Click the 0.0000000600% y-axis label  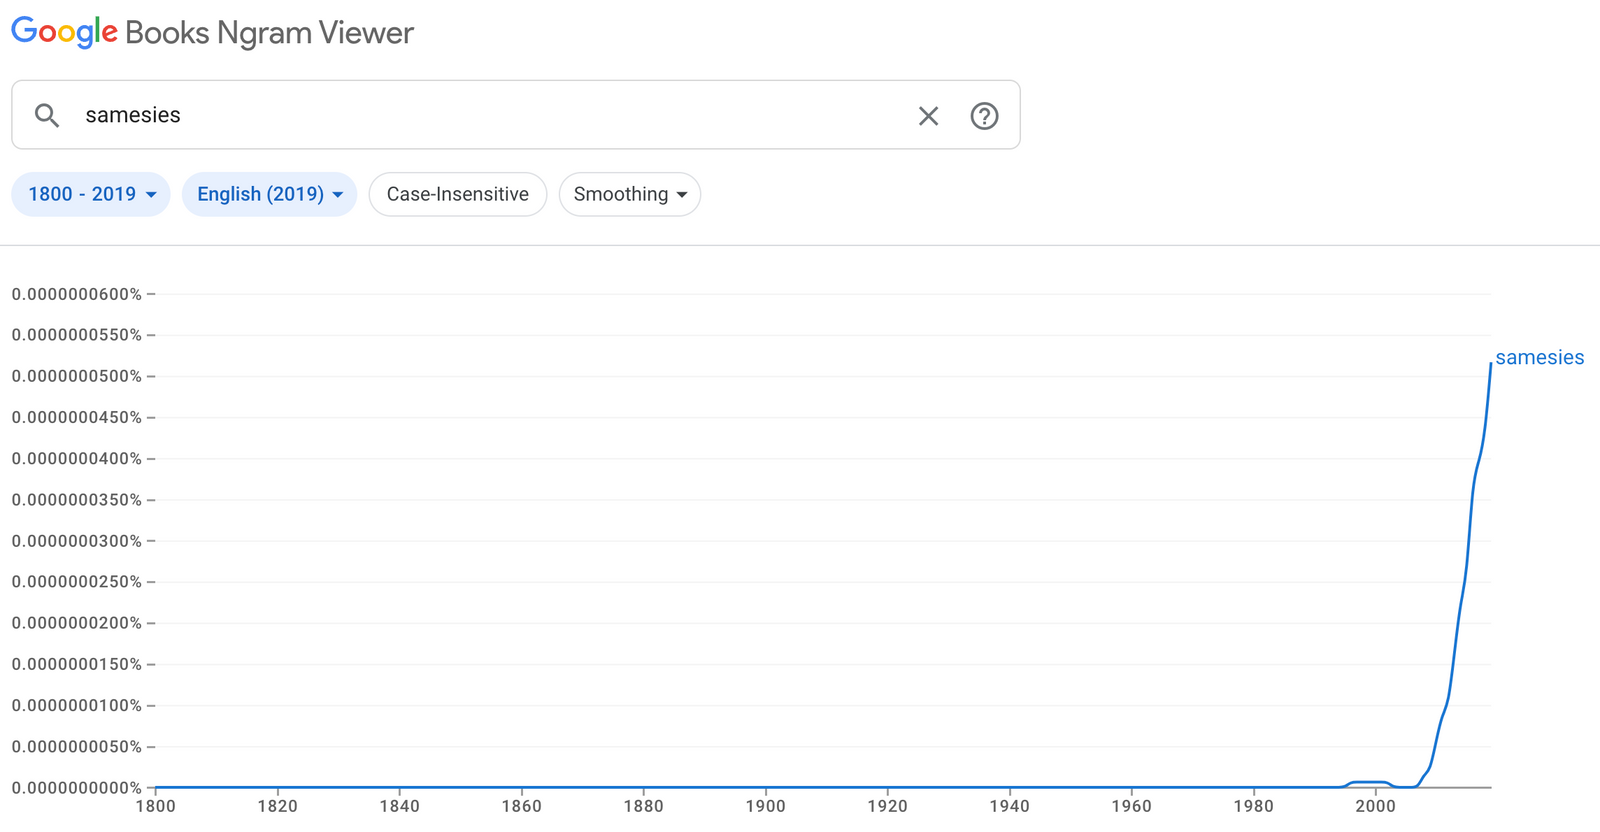pyautogui.click(x=77, y=294)
